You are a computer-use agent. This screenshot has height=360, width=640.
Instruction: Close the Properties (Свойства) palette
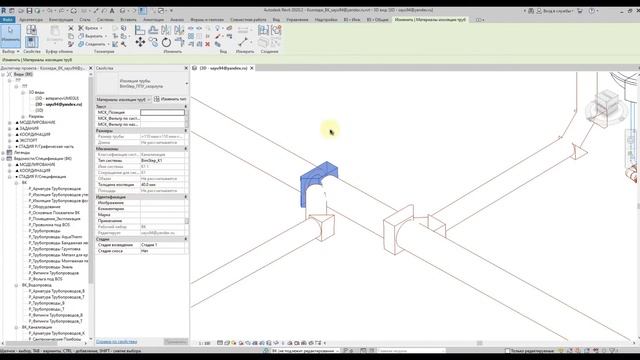pyautogui.click(x=186, y=68)
